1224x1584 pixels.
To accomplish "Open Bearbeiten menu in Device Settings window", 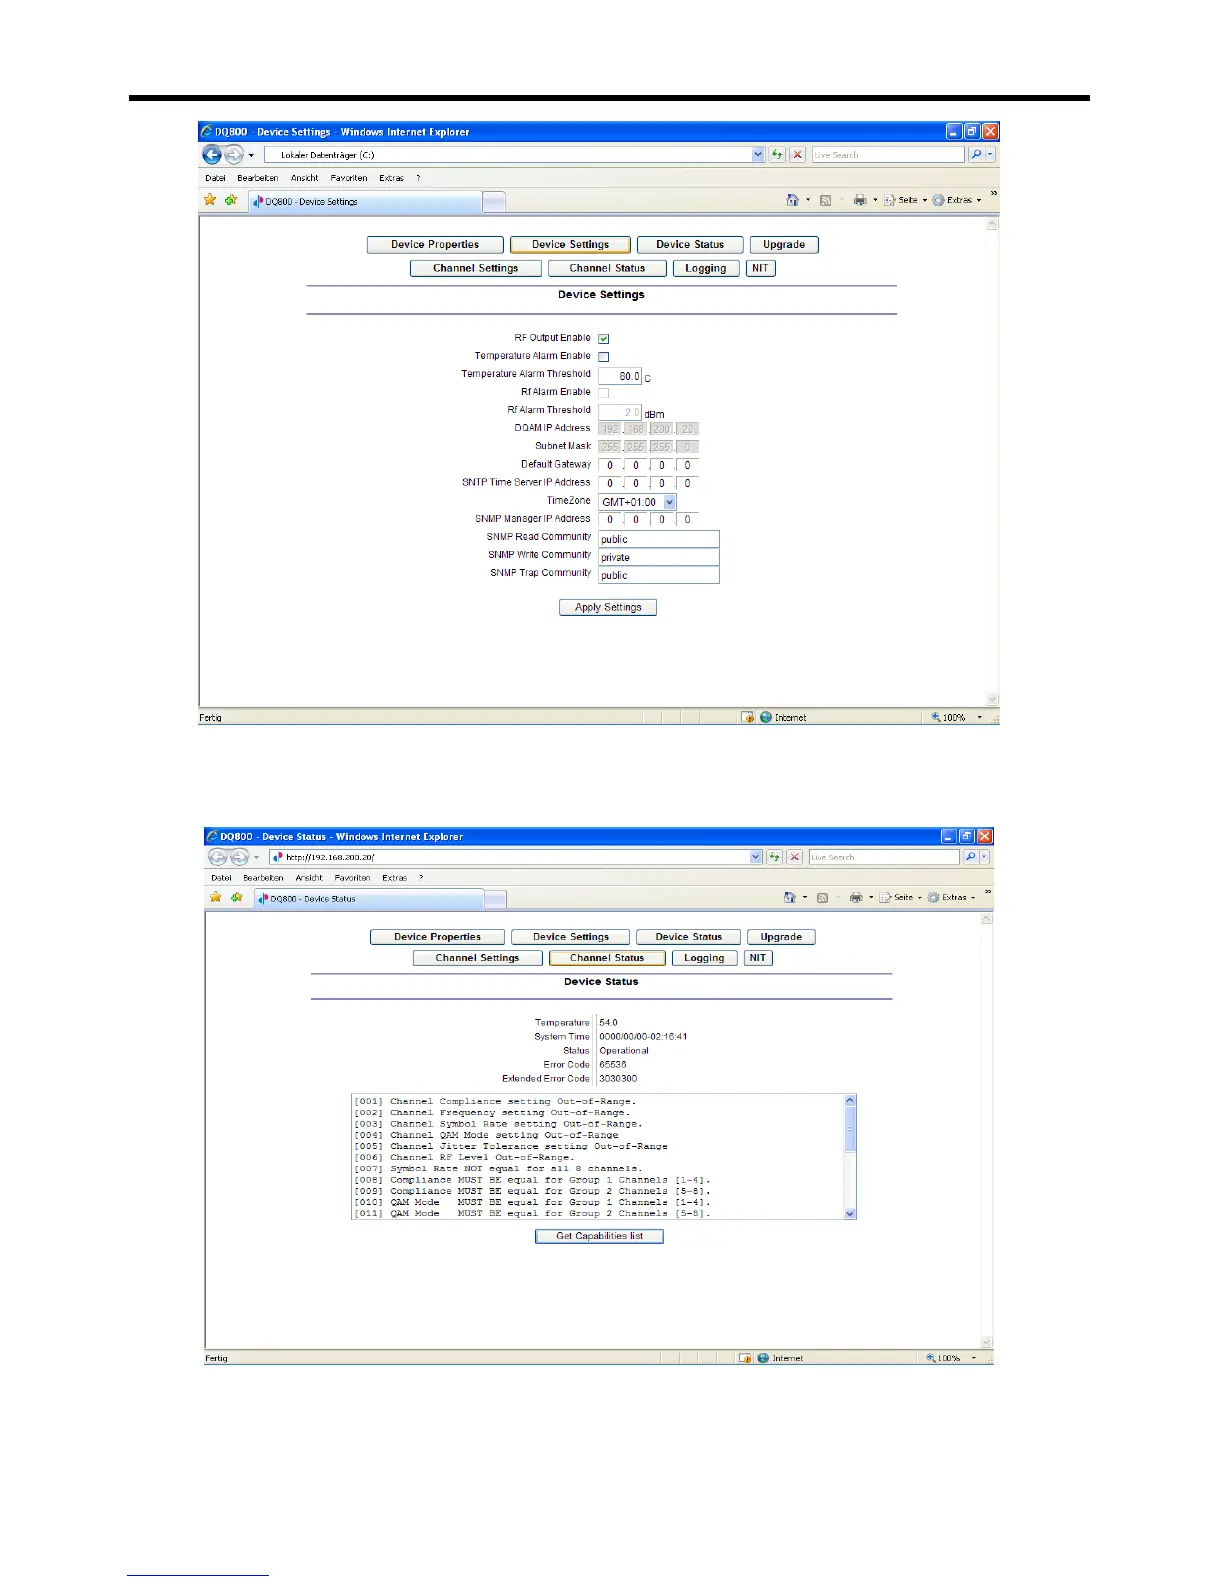I will [x=258, y=178].
